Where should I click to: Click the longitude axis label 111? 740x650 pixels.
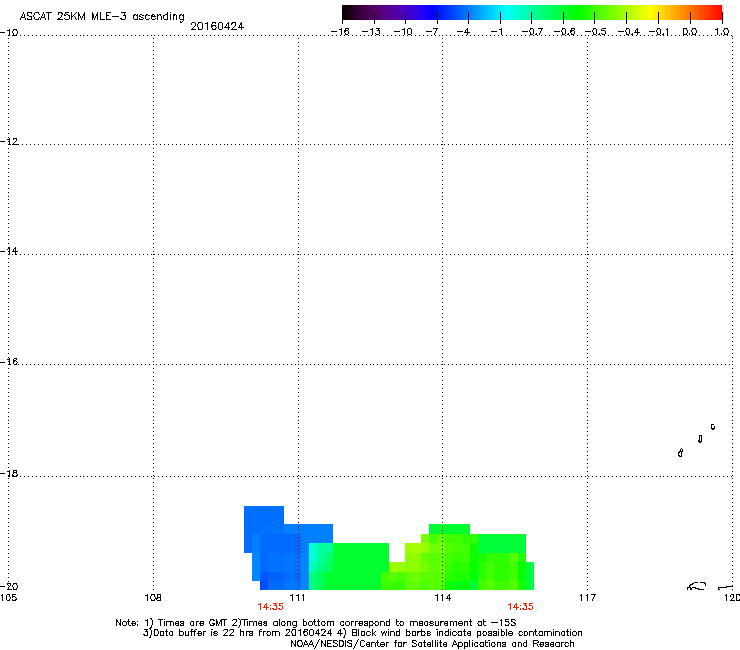(x=298, y=598)
